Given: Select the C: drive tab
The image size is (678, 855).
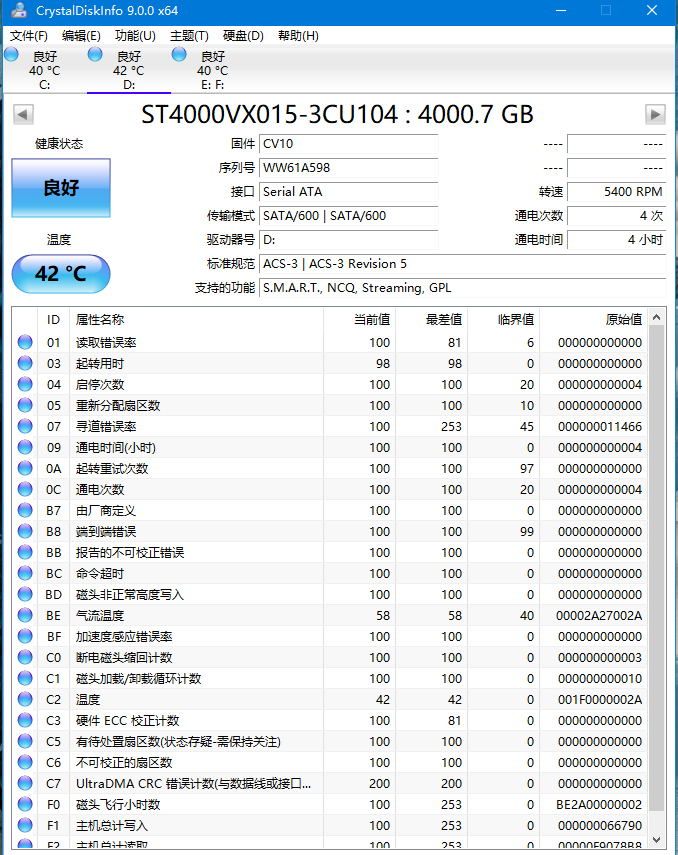Looking at the screenshot, I should pyautogui.click(x=45, y=70).
